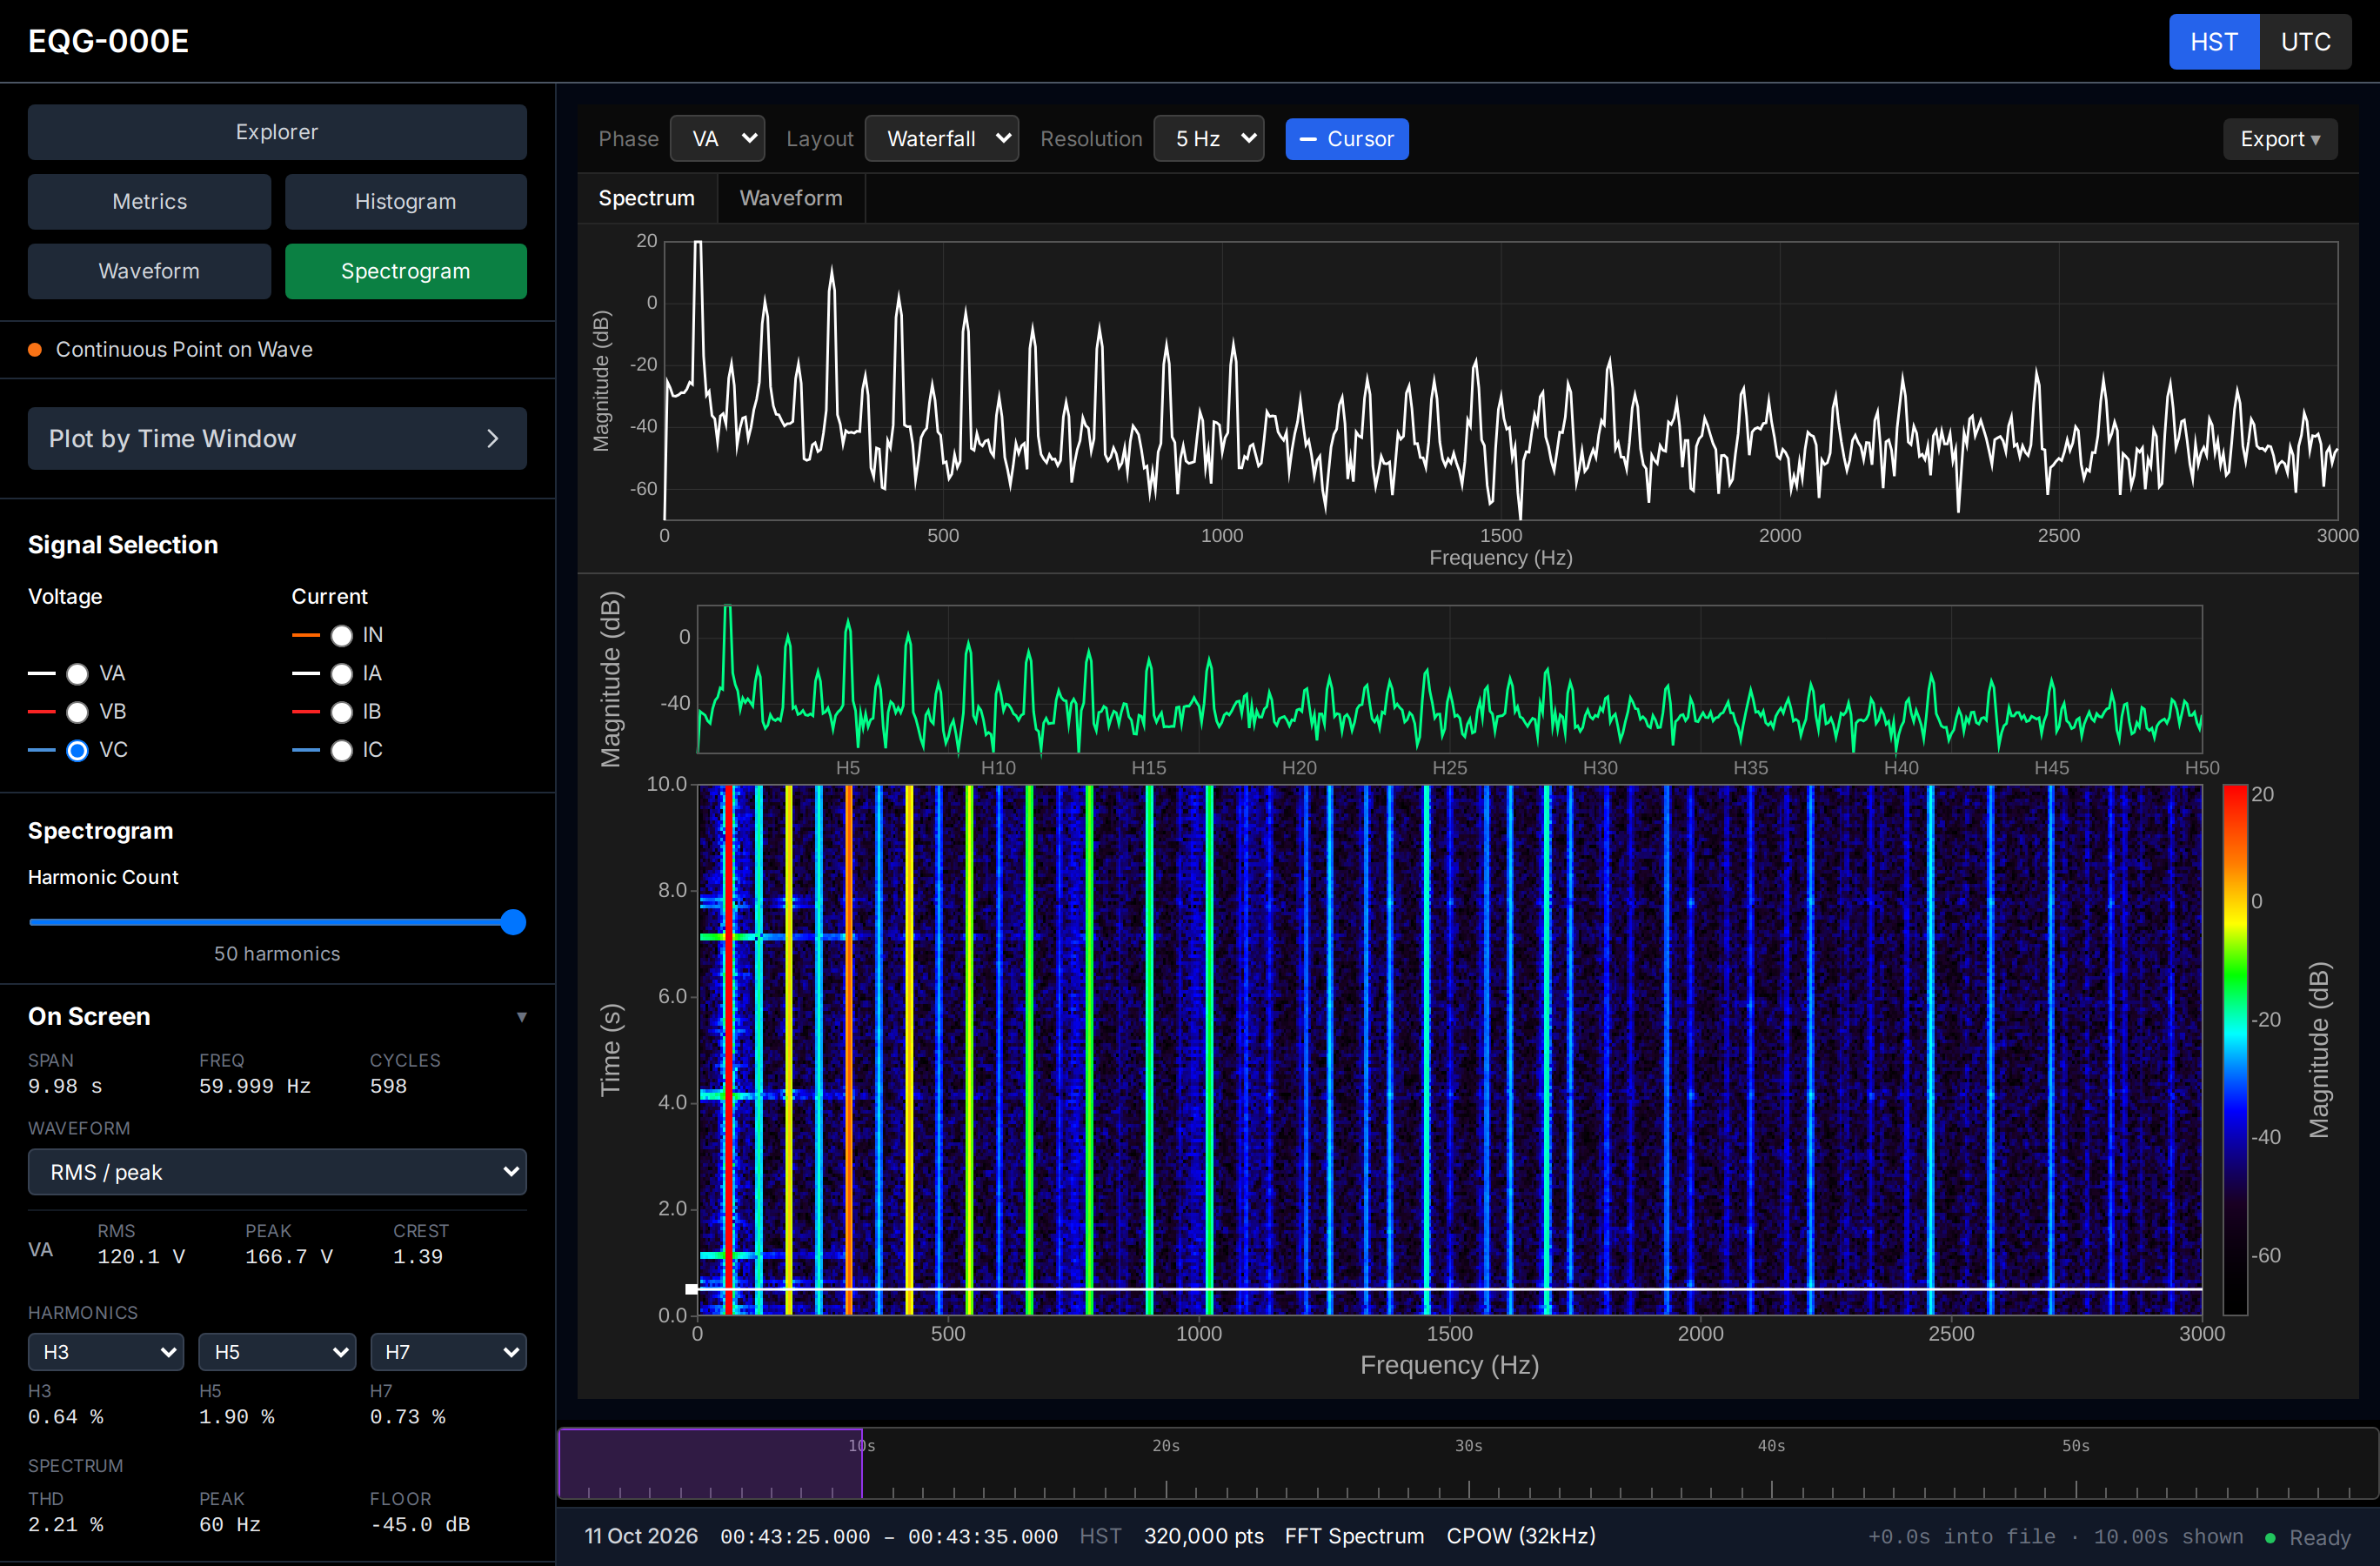Open the H7 harmonic dropdown
This screenshot has height=1566, width=2380.
[x=448, y=1351]
